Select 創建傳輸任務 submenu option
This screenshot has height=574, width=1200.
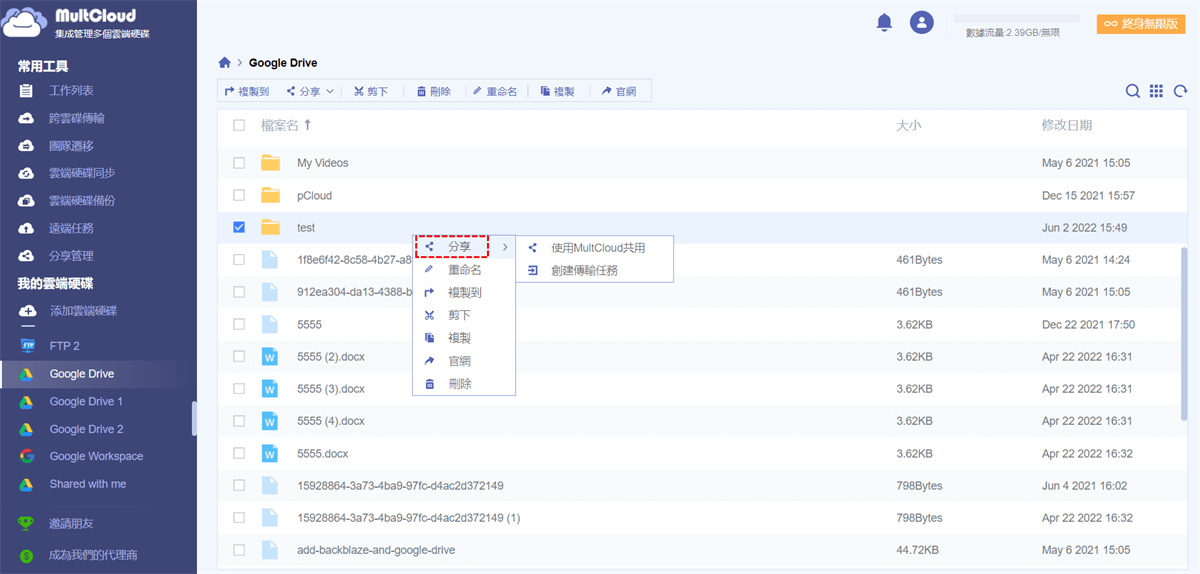[594, 270]
